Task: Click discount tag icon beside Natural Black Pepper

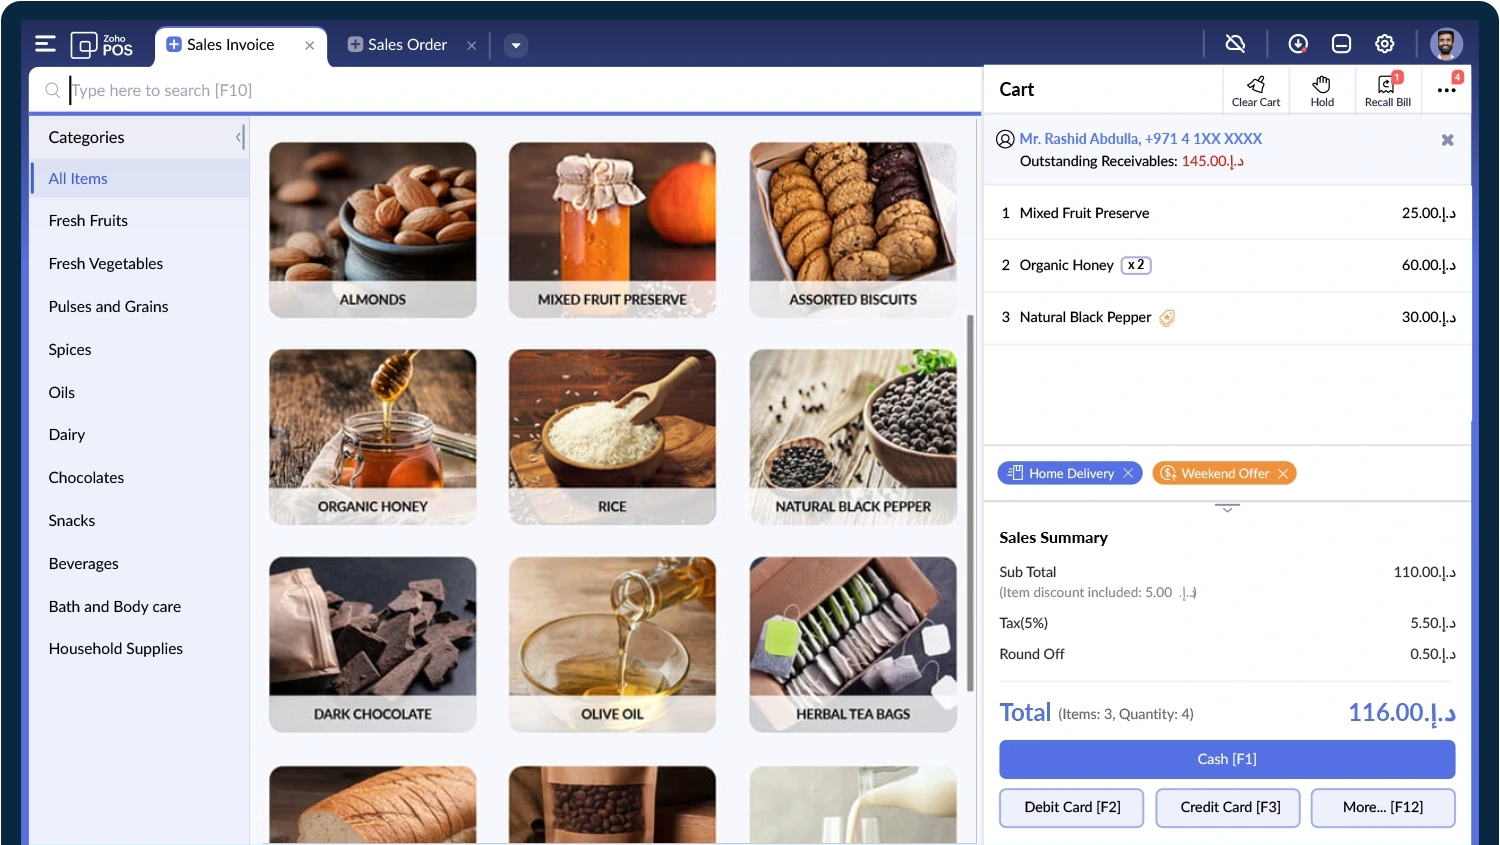Action: click(x=1167, y=318)
